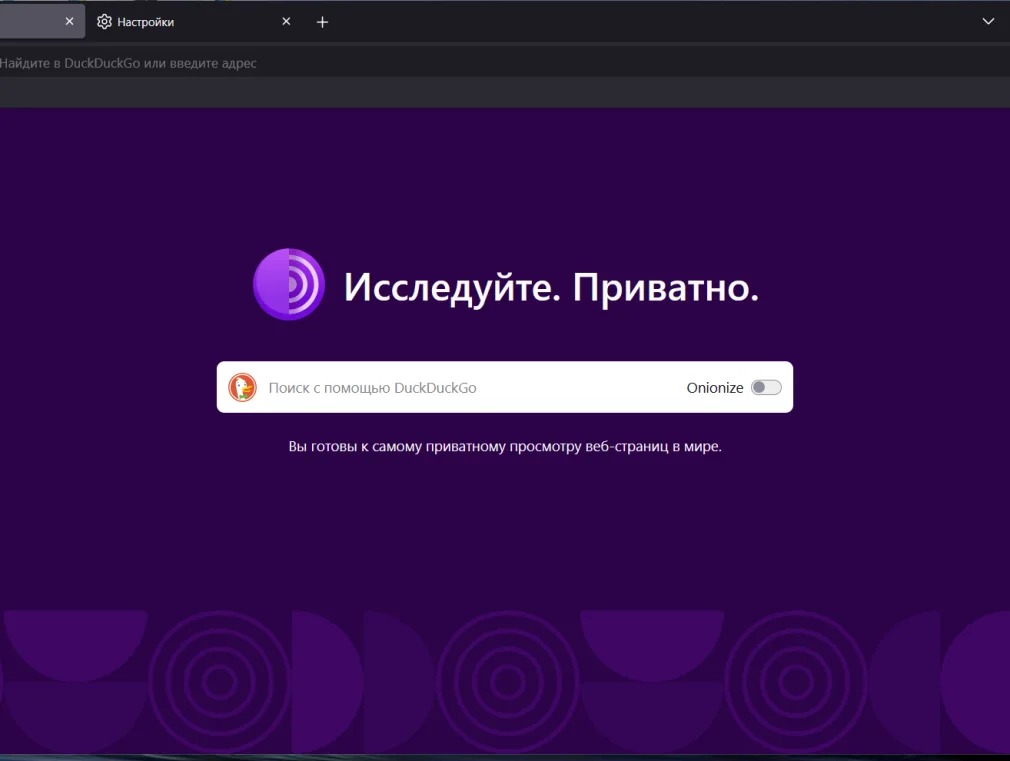Screen dimensions: 1010x761
Task: Open a new tab with the plus button
Action: 322,22
